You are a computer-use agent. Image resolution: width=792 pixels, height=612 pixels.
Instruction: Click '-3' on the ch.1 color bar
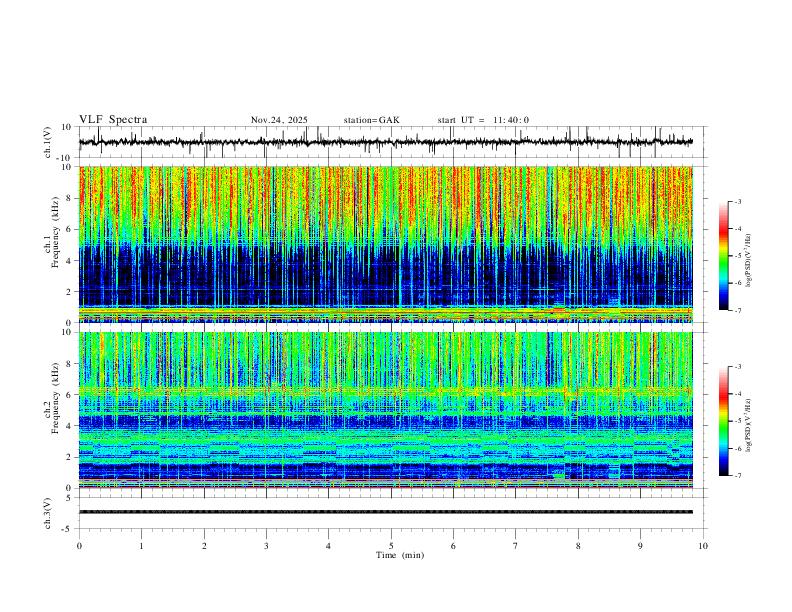(738, 201)
